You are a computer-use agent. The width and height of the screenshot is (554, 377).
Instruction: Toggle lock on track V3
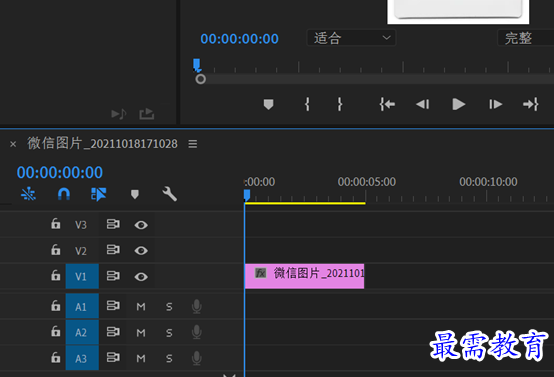pyautogui.click(x=55, y=224)
